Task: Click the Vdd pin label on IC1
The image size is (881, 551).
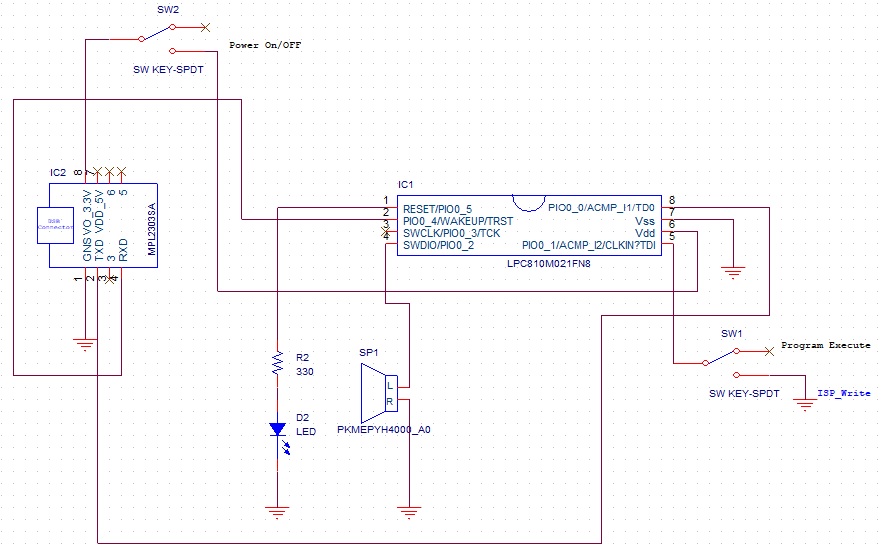Action: [645, 233]
